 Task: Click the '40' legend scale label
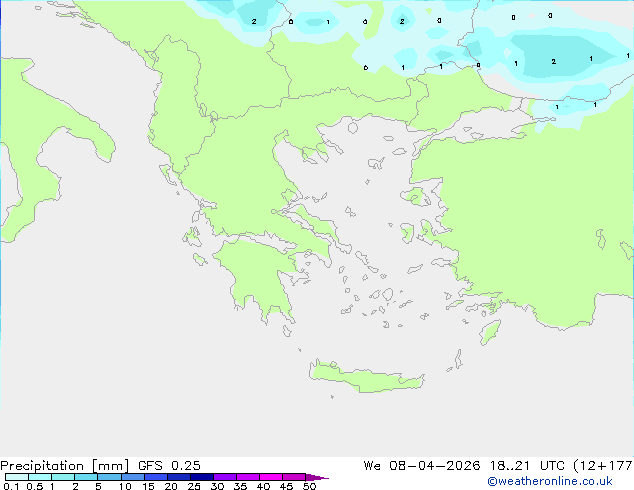[x=263, y=486]
